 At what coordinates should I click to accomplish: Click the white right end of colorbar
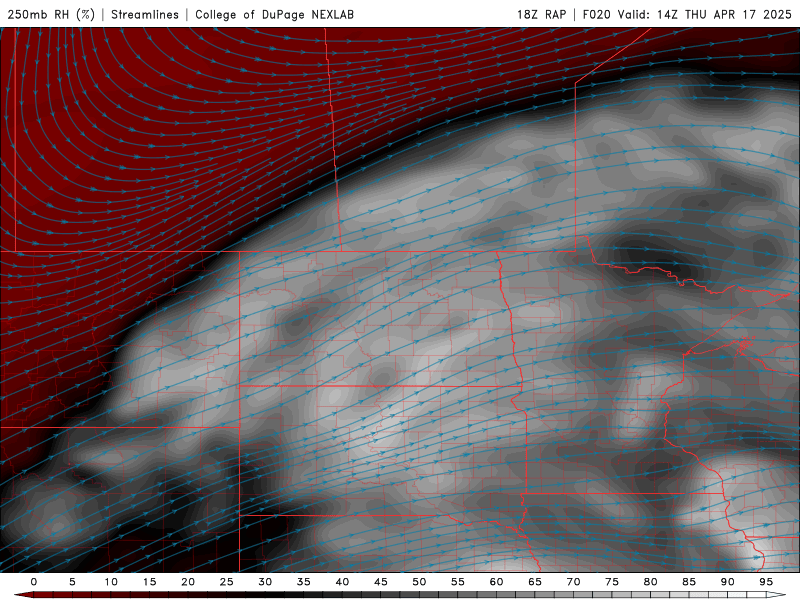pyautogui.click(x=776, y=595)
